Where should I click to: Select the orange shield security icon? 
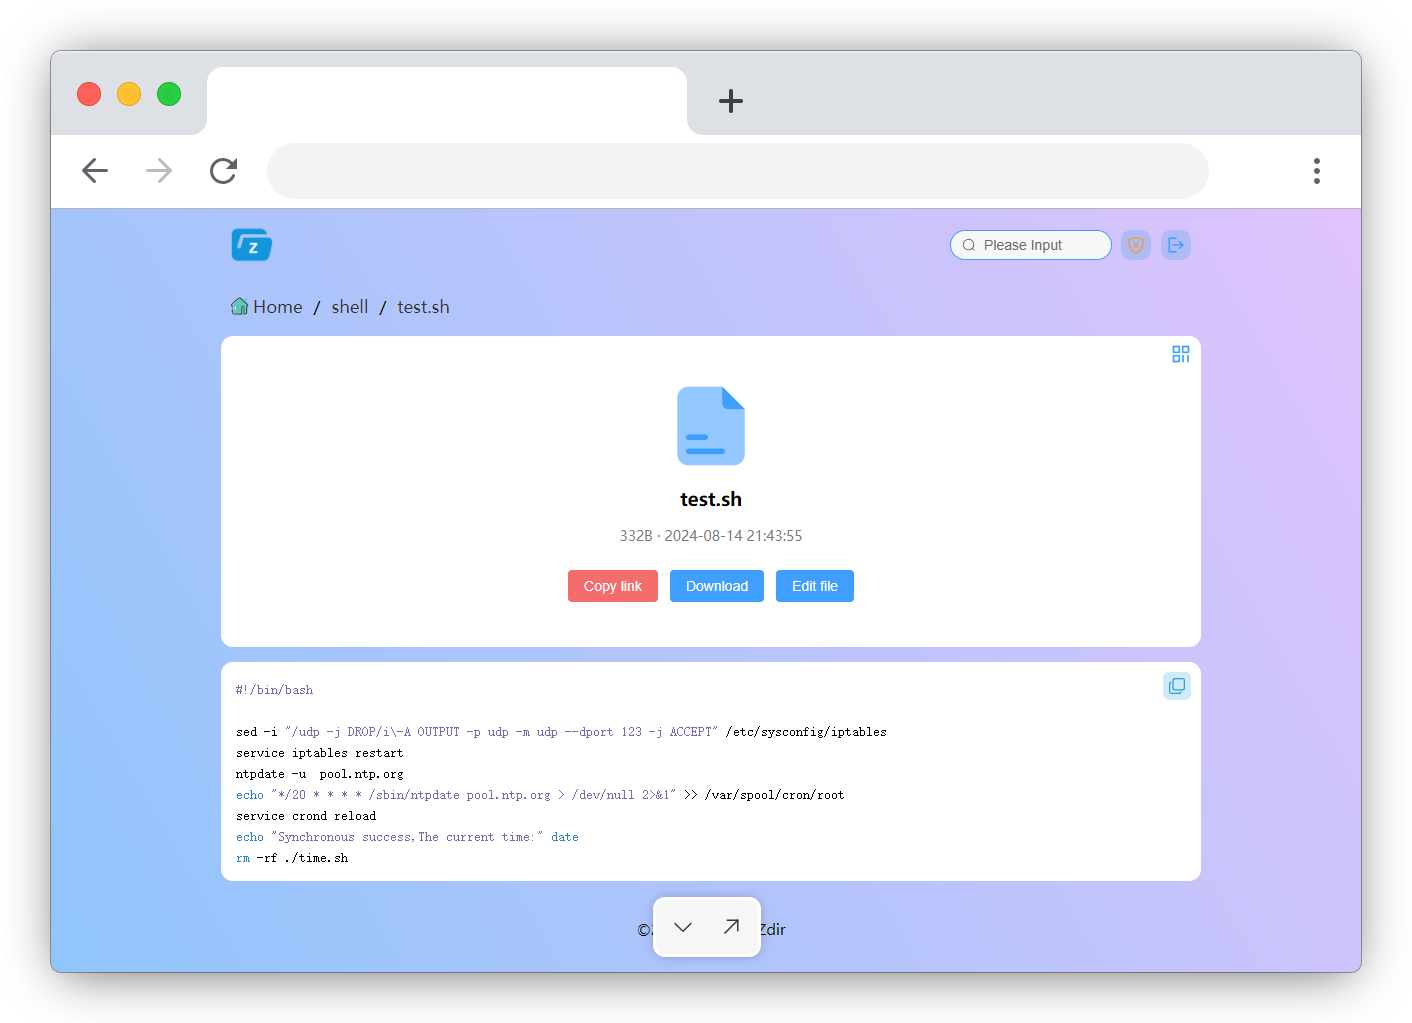(x=1136, y=244)
